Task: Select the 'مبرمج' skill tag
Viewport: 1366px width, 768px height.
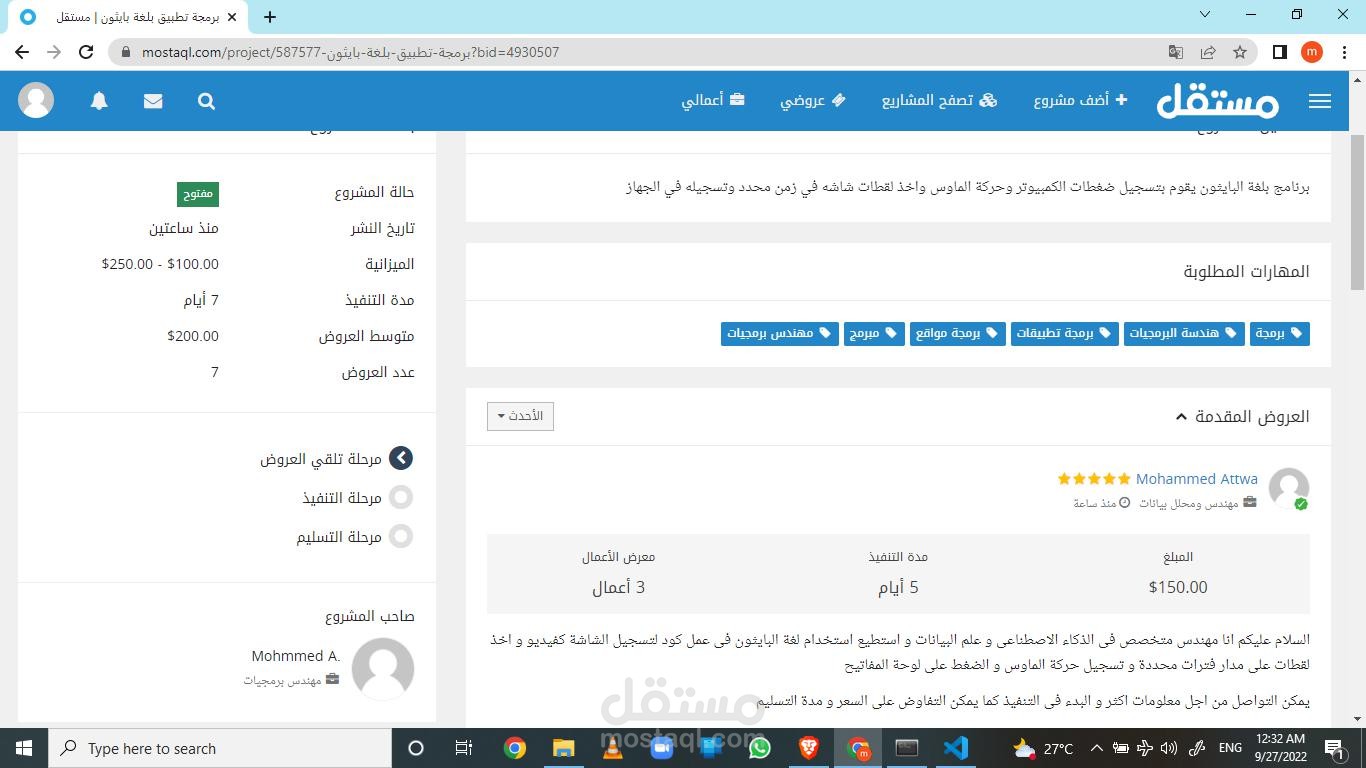Action: click(x=874, y=333)
